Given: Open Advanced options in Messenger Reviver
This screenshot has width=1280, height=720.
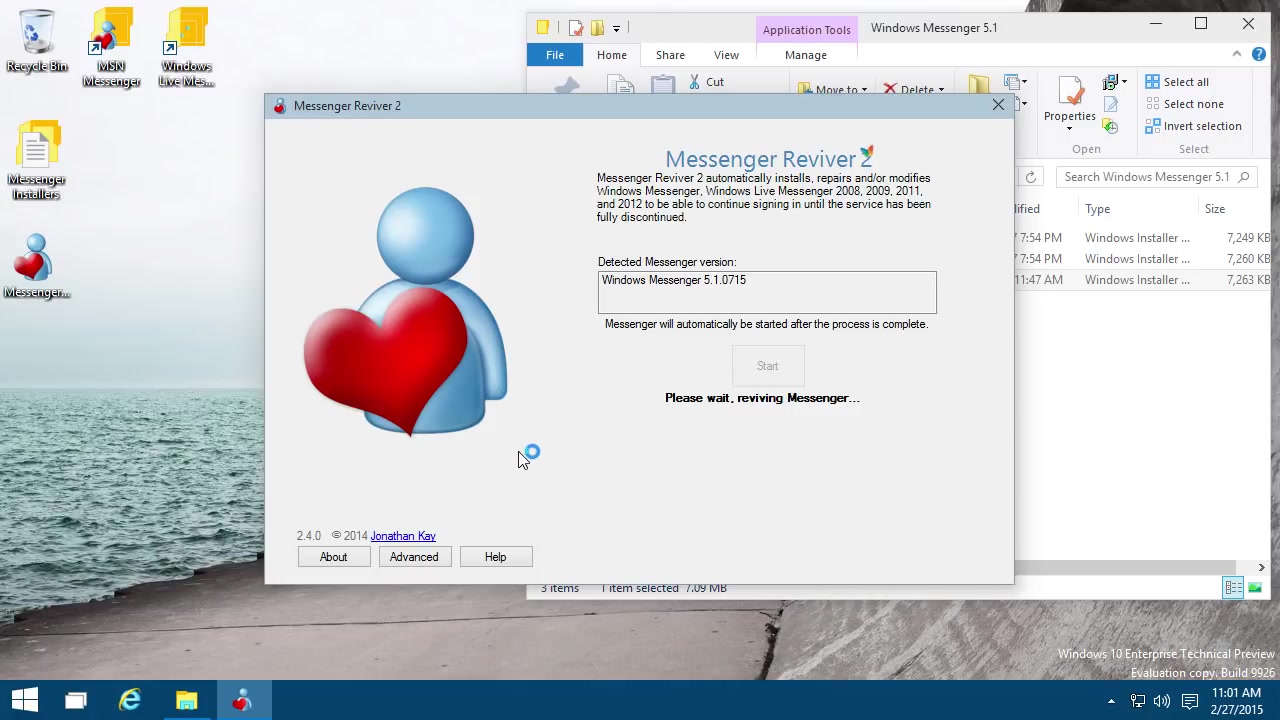Looking at the screenshot, I should click(414, 557).
